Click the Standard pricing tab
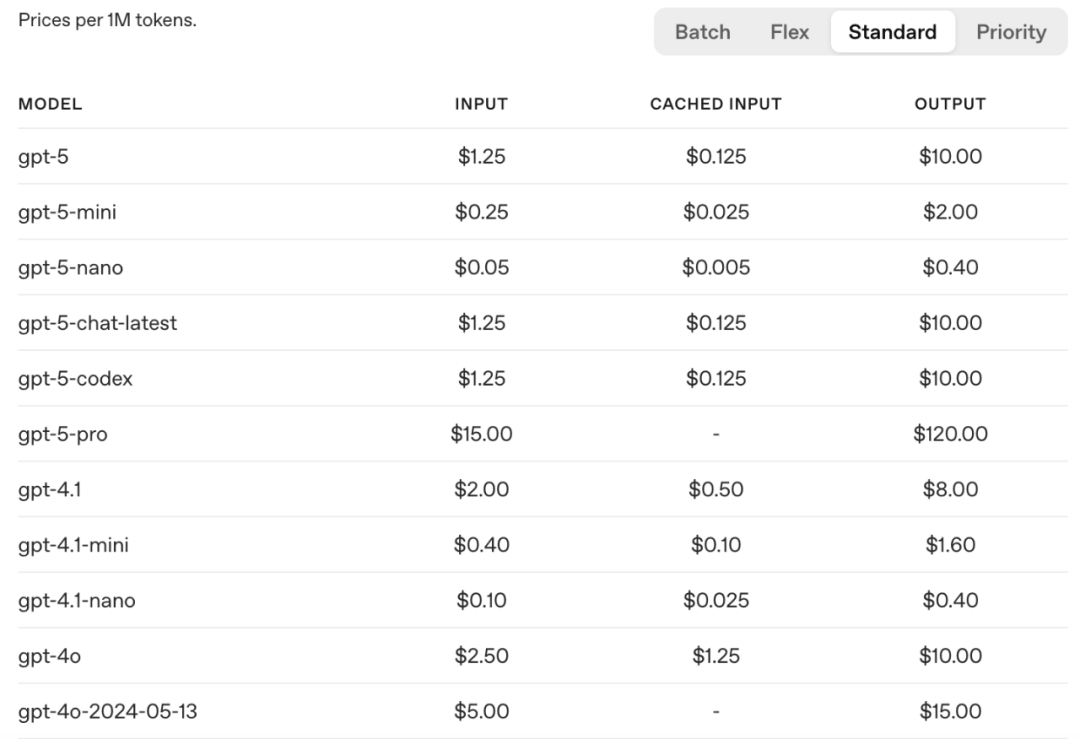This screenshot has height=739, width=1080. pos(892,32)
